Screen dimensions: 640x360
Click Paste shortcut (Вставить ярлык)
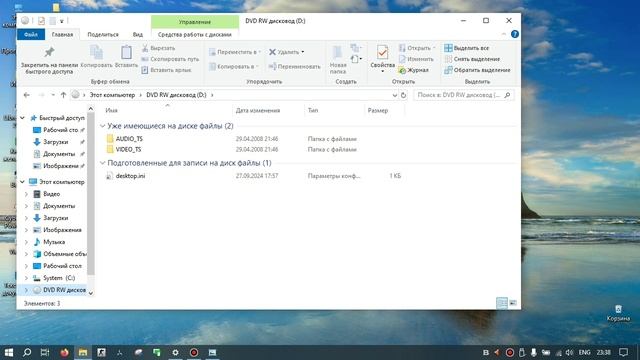(166, 70)
